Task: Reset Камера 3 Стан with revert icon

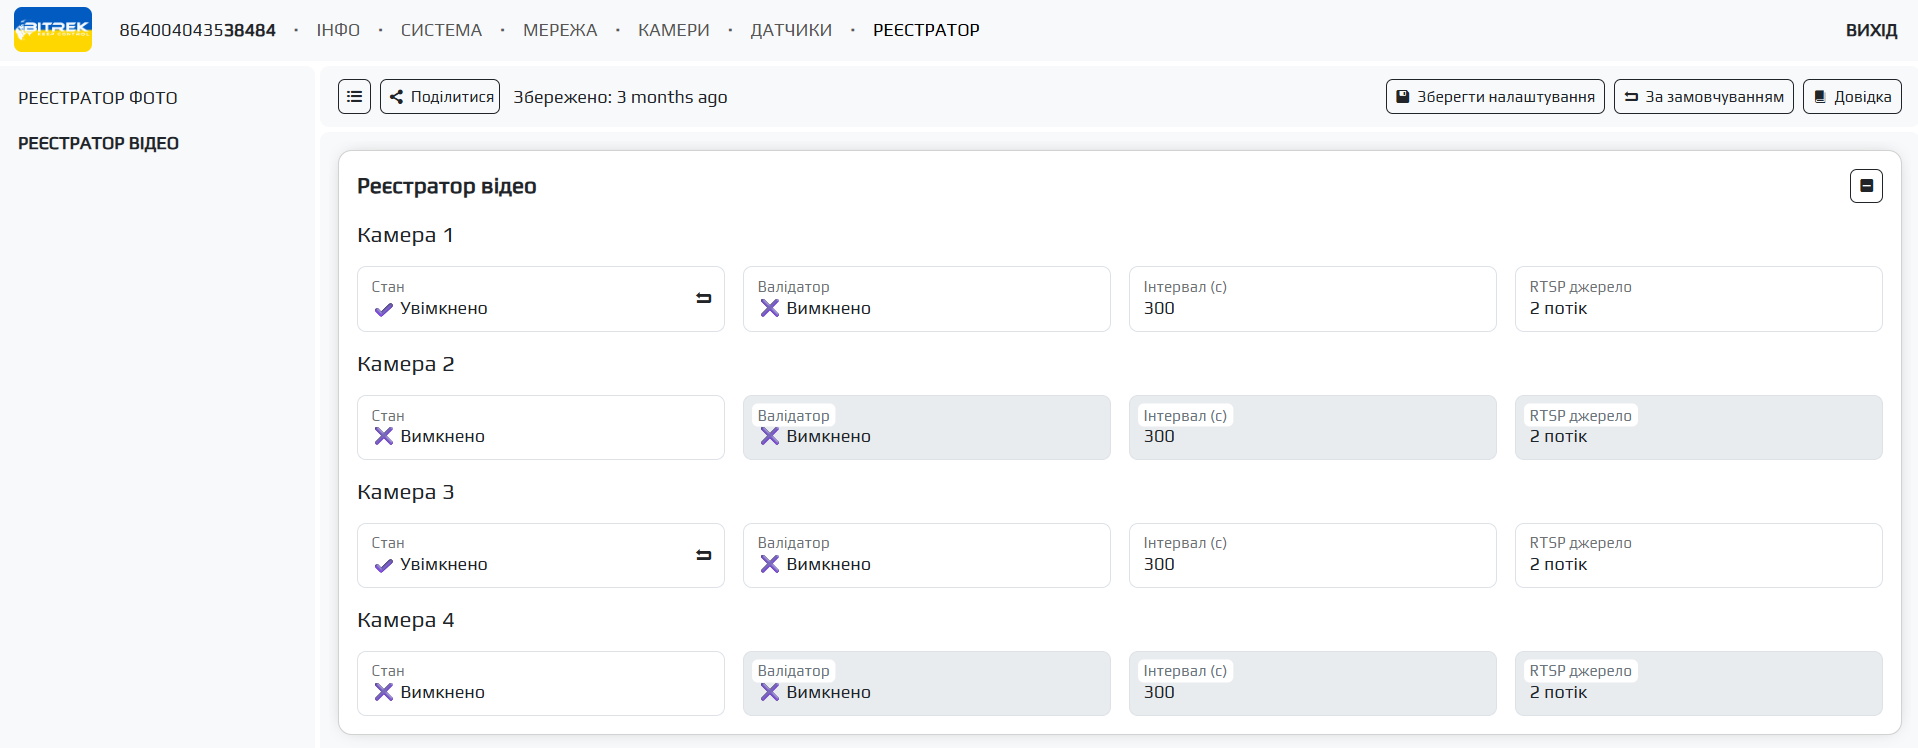Action: coord(703,555)
